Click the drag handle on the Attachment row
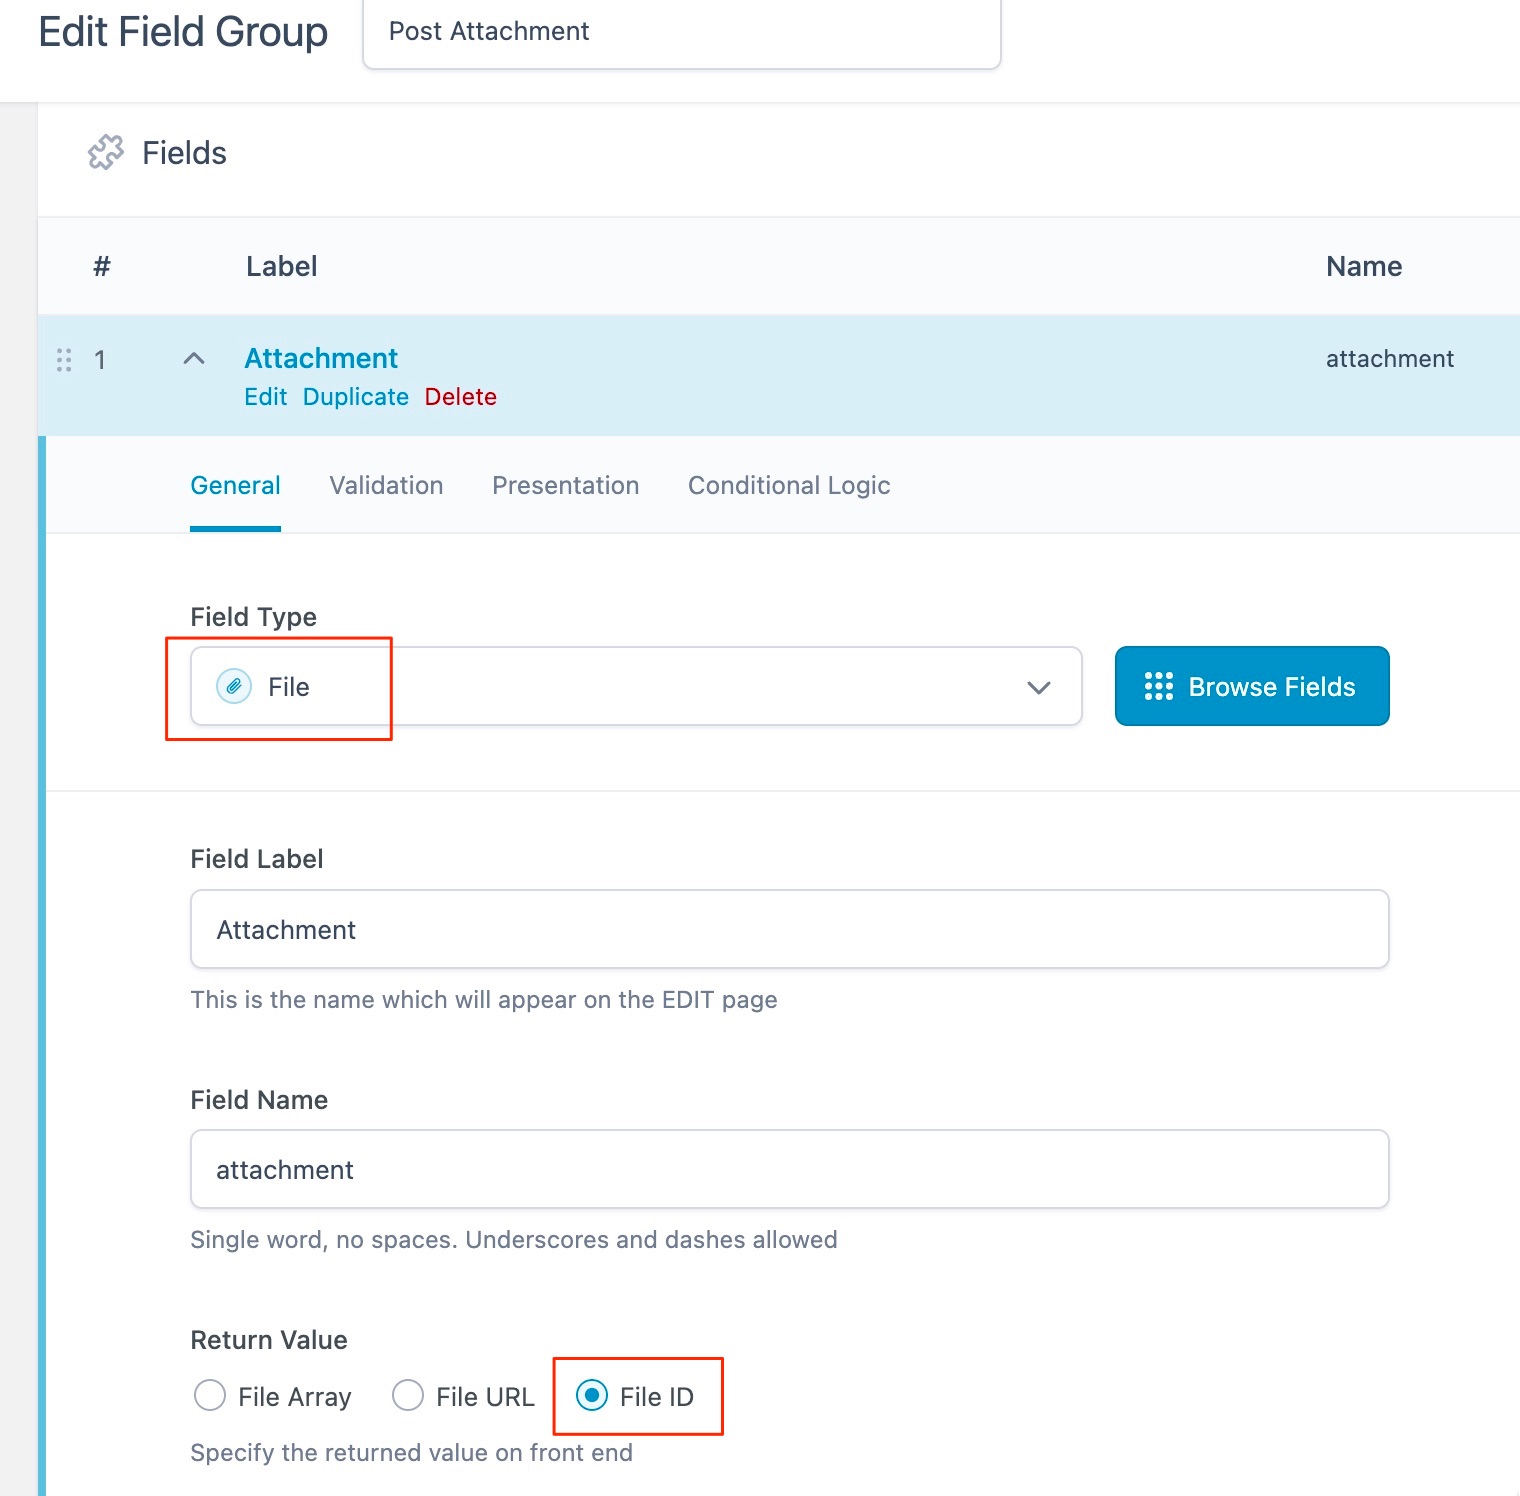Screen dimensions: 1520x1496 (x=64, y=360)
